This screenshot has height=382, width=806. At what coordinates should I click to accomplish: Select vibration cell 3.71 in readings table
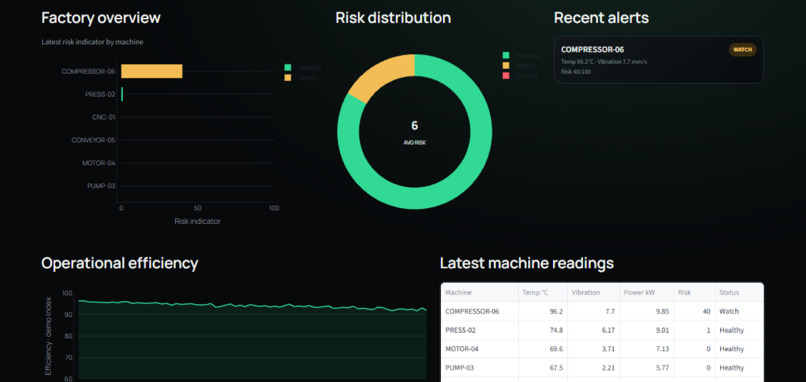[594, 349]
